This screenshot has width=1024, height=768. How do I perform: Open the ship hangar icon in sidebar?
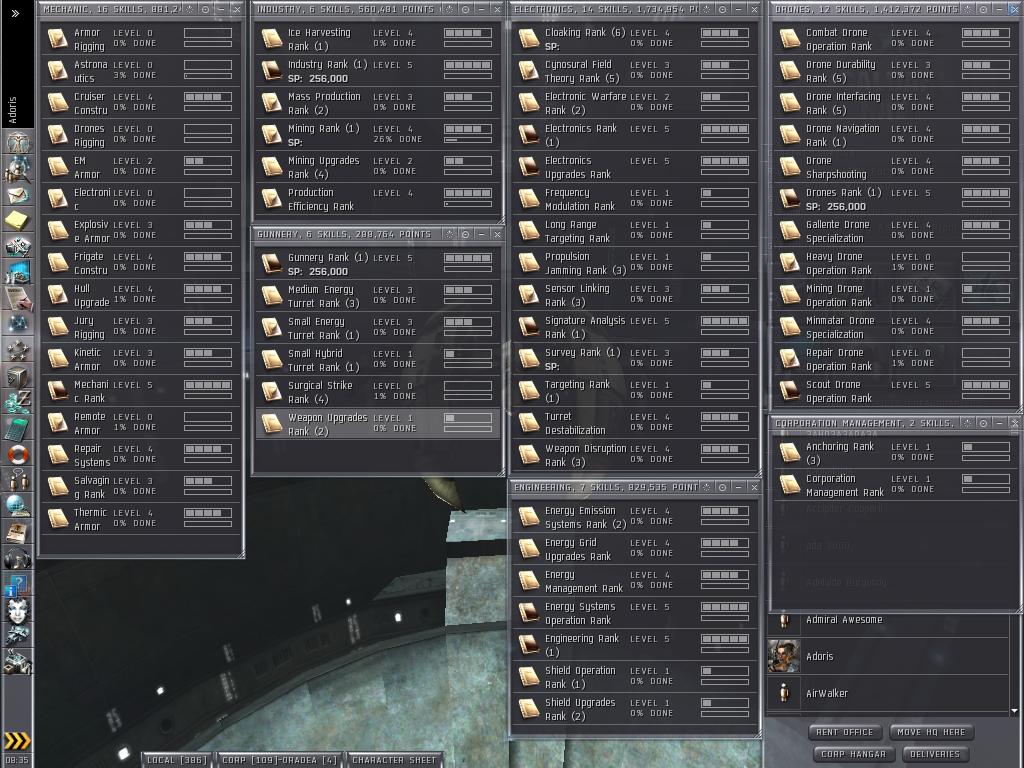pos(18,635)
